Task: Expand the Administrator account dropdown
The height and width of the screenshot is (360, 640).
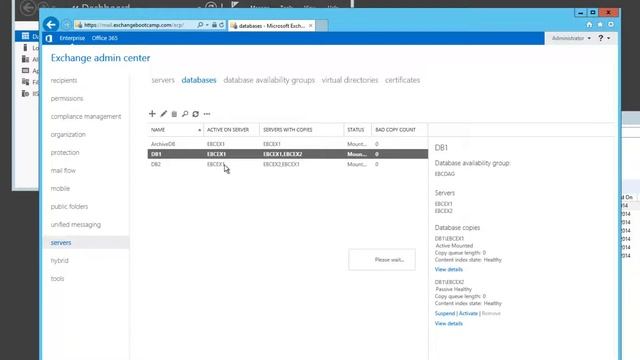Action: 571,38
